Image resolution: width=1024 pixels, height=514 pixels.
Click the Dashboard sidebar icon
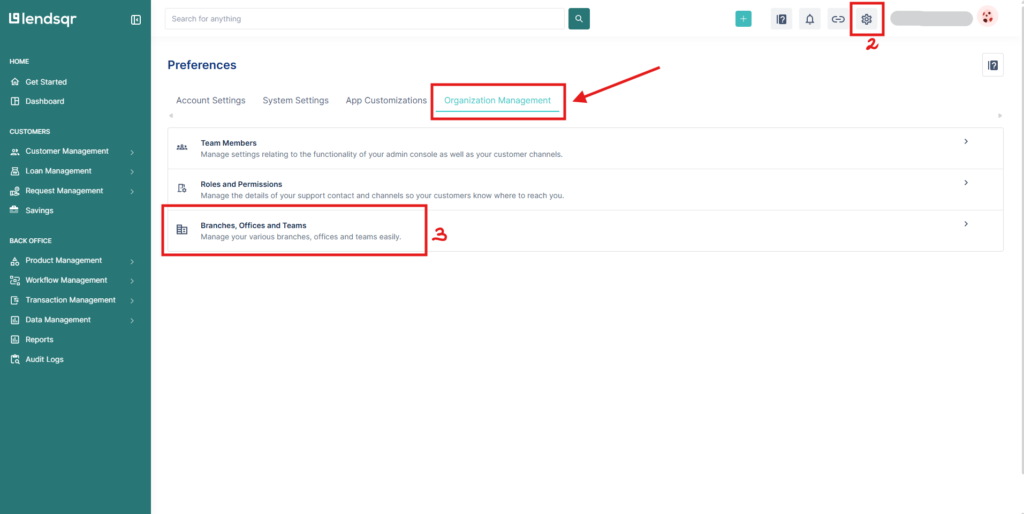click(14, 101)
